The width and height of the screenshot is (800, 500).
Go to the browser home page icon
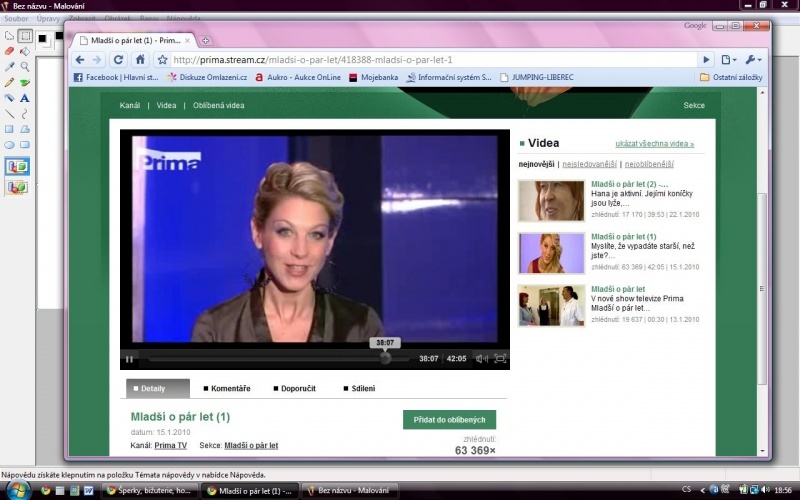[140, 60]
